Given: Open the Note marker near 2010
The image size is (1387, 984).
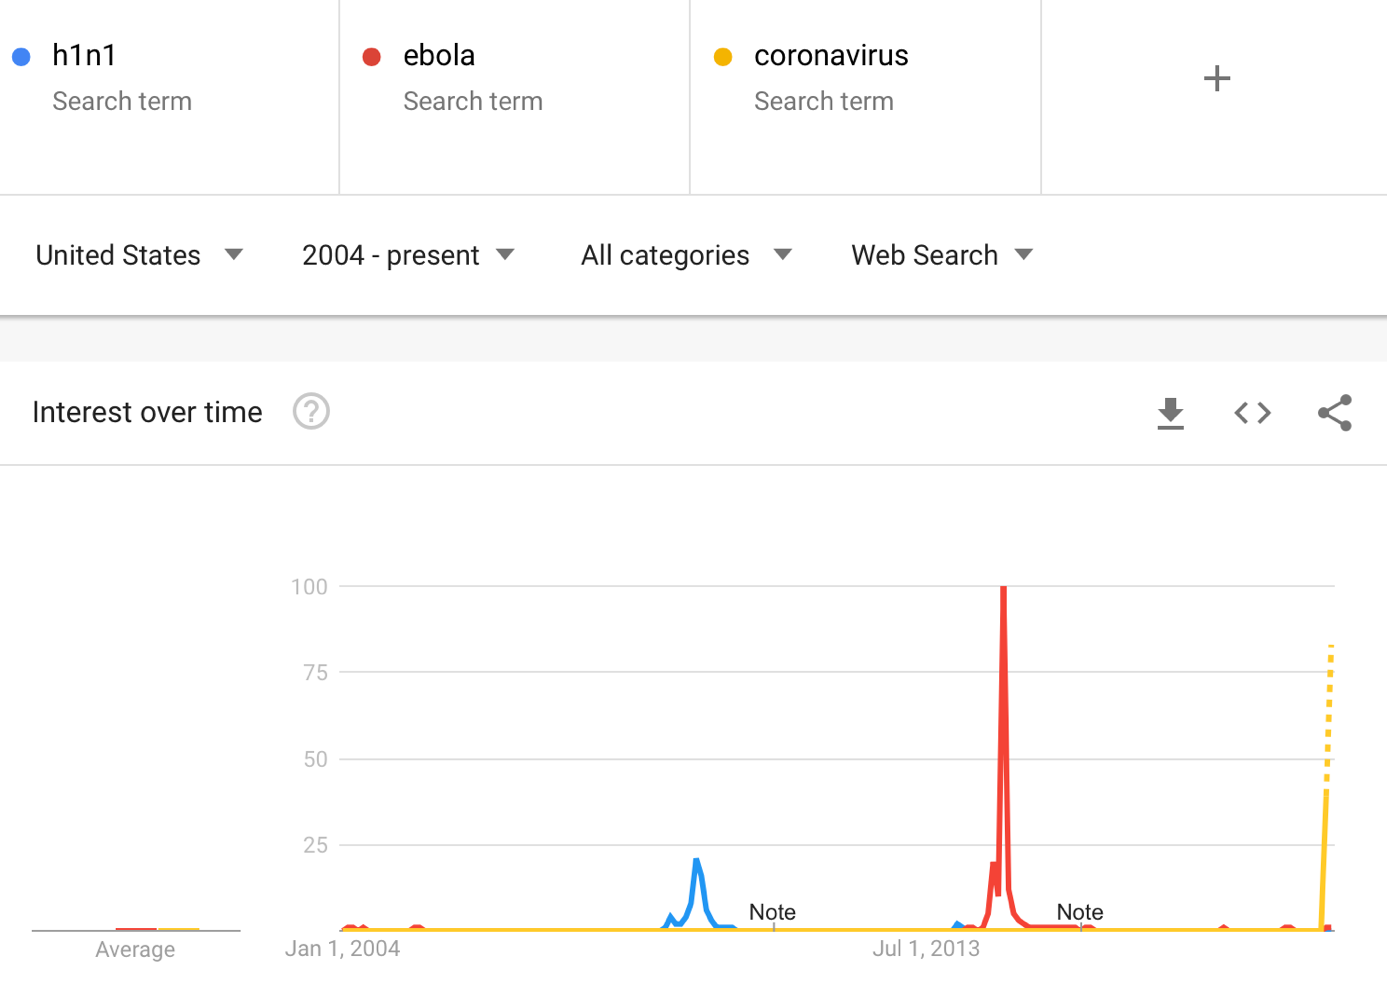Looking at the screenshot, I should pyautogui.click(x=772, y=912).
